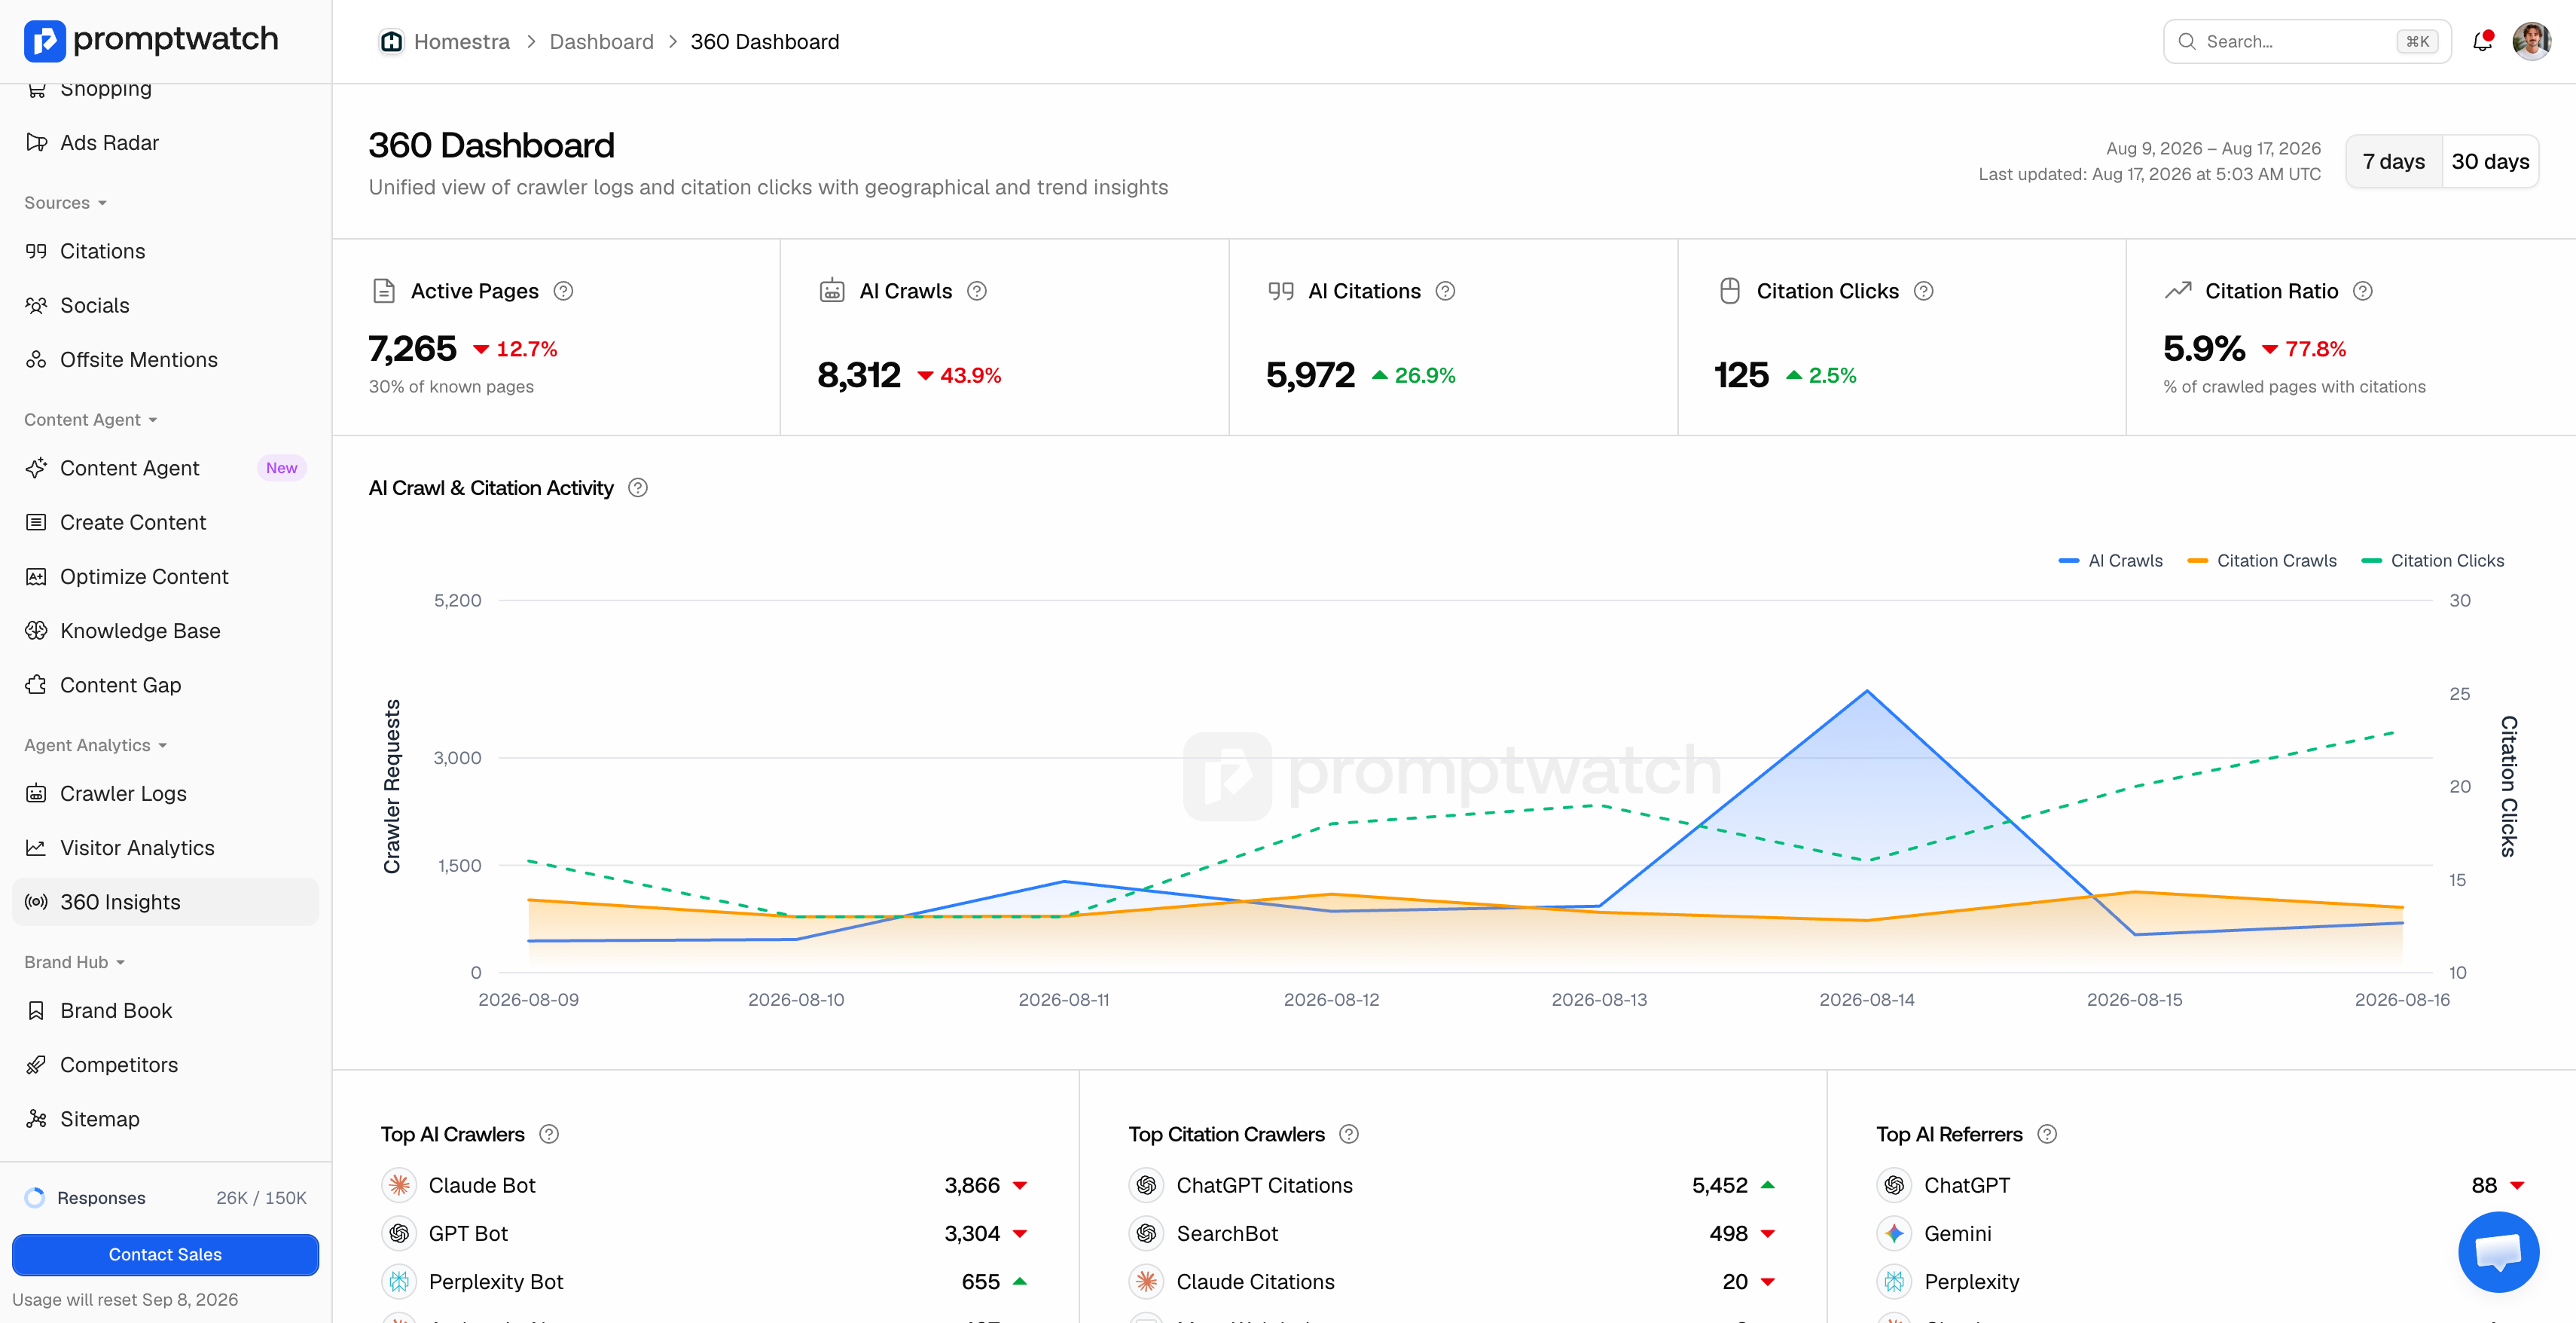Image resolution: width=2576 pixels, height=1323 pixels.
Task: Click the Responses usage indicator
Action: (165, 1198)
